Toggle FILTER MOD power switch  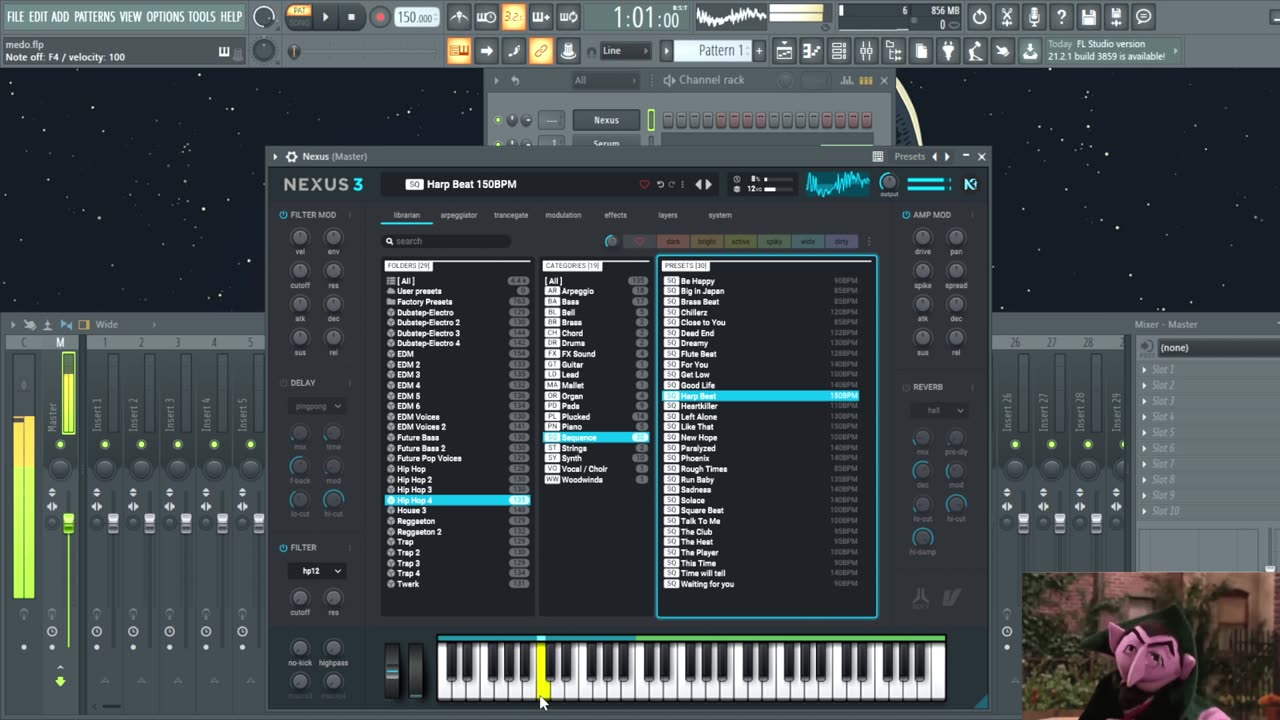[x=283, y=215]
